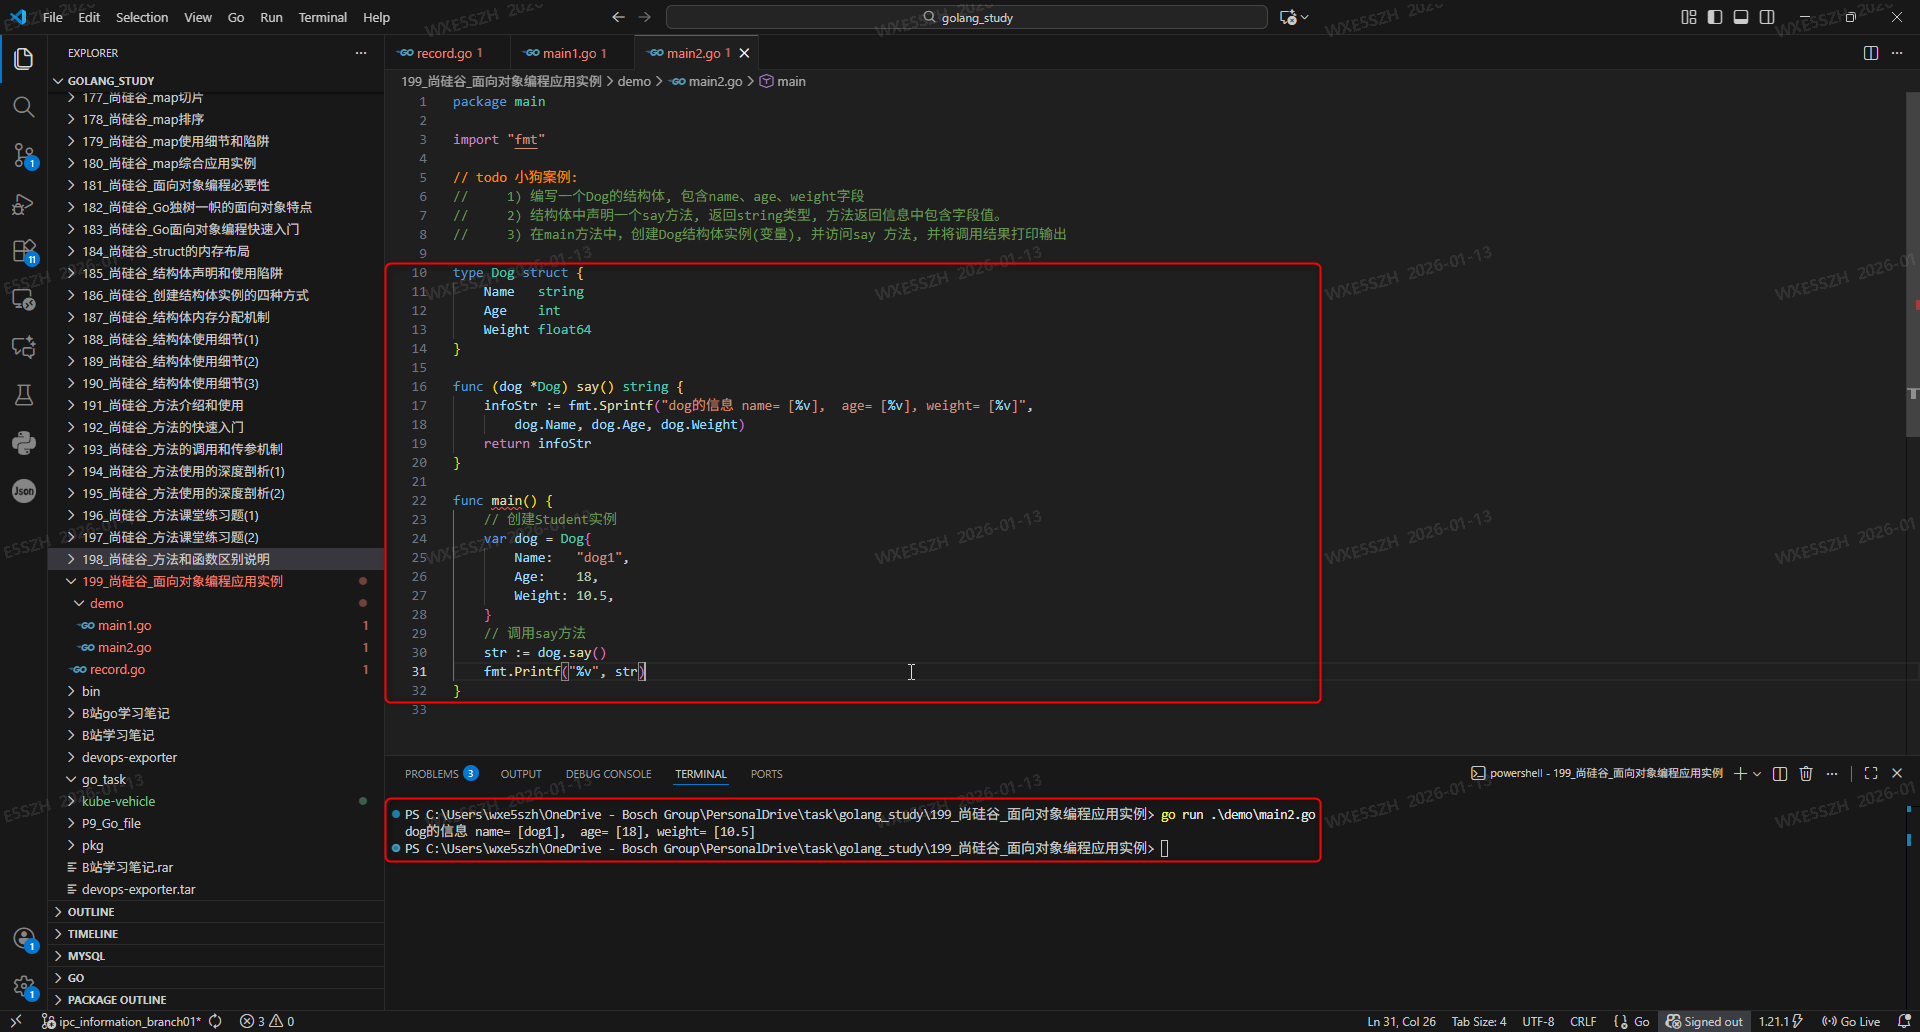Show the PORTS panel tab
This screenshot has width=1920, height=1032.
click(767, 774)
